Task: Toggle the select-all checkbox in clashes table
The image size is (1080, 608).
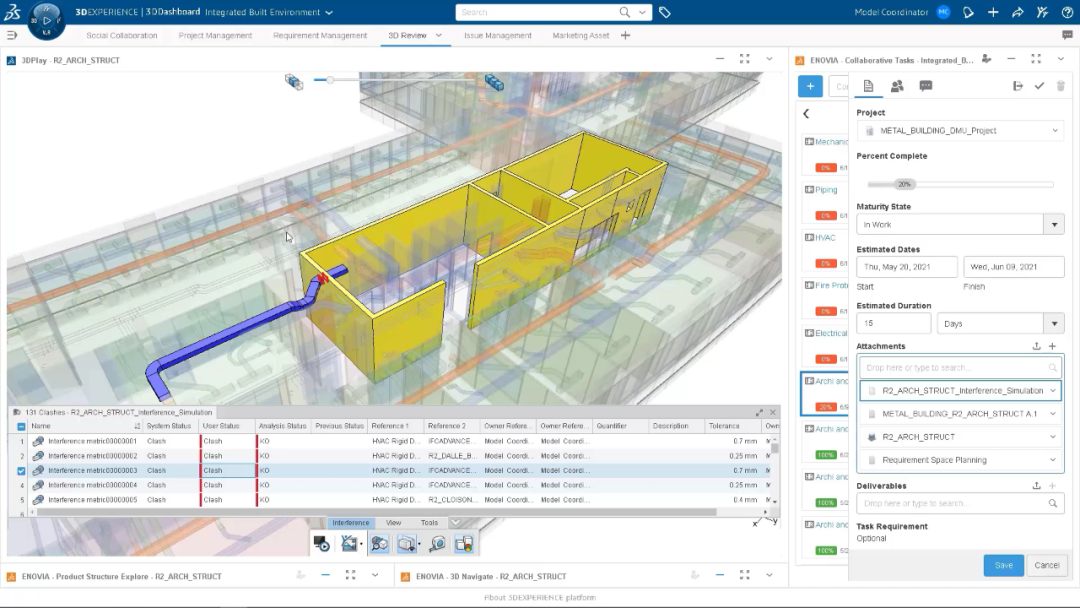Action: pos(21,426)
